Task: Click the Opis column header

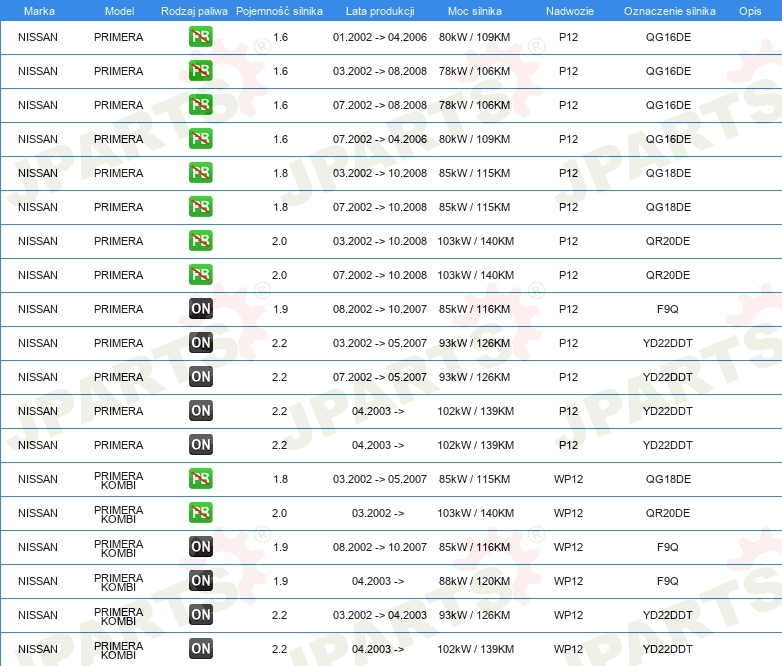Action: coord(750,11)
